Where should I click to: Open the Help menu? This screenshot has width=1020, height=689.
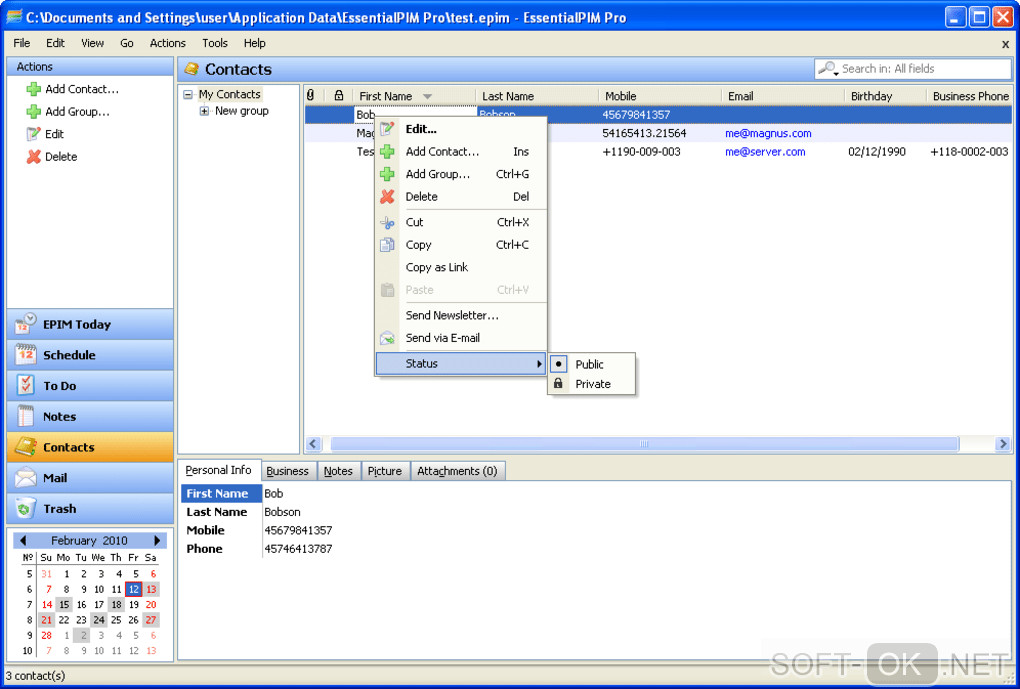[x=254, y=43]
